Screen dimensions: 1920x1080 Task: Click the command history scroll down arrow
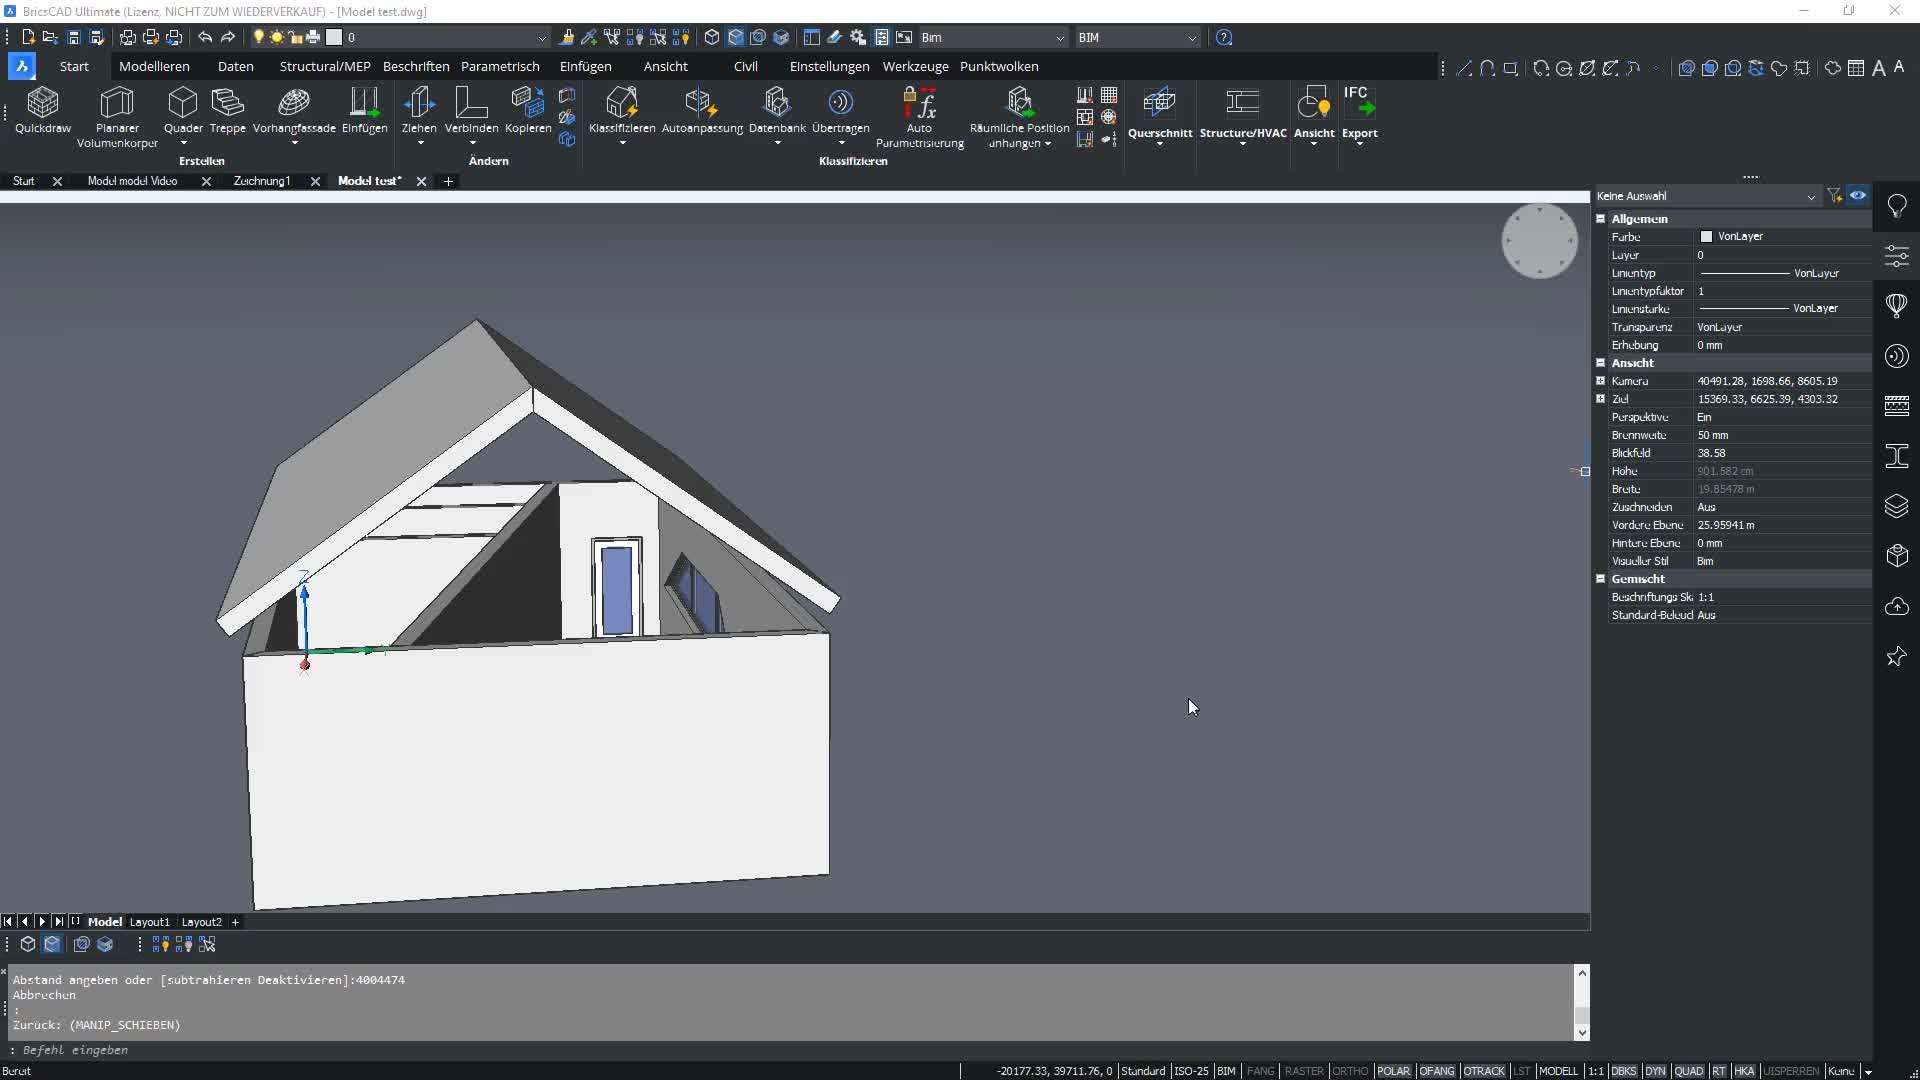(x=1582, y=1033)
